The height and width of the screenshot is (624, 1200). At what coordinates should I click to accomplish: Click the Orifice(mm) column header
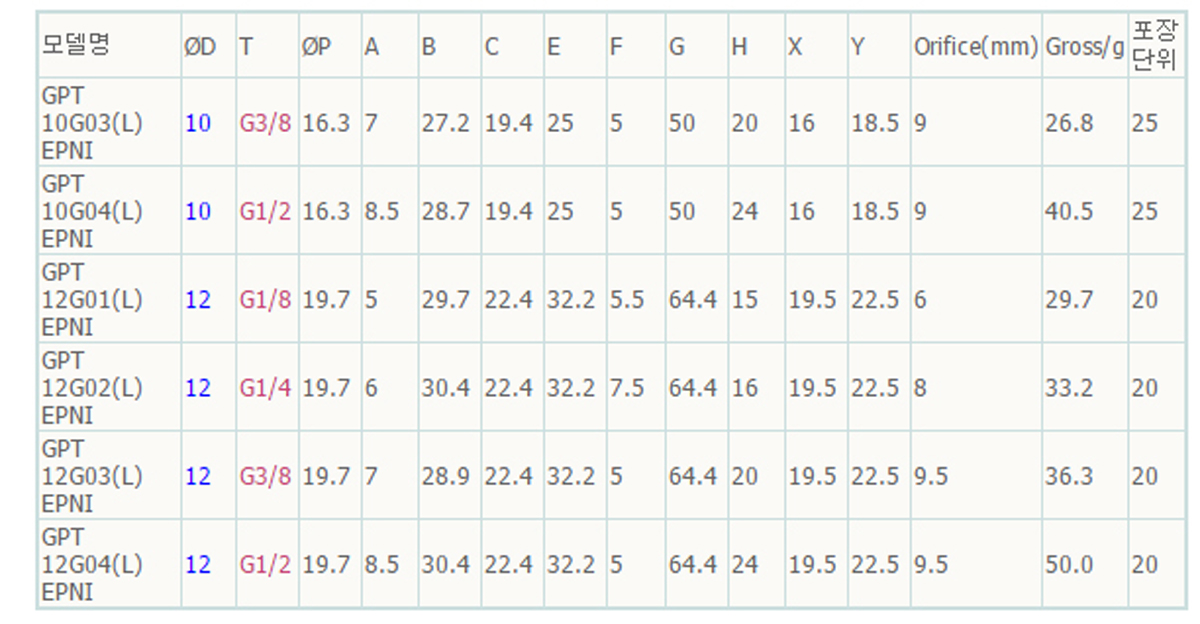coord(976,46)
